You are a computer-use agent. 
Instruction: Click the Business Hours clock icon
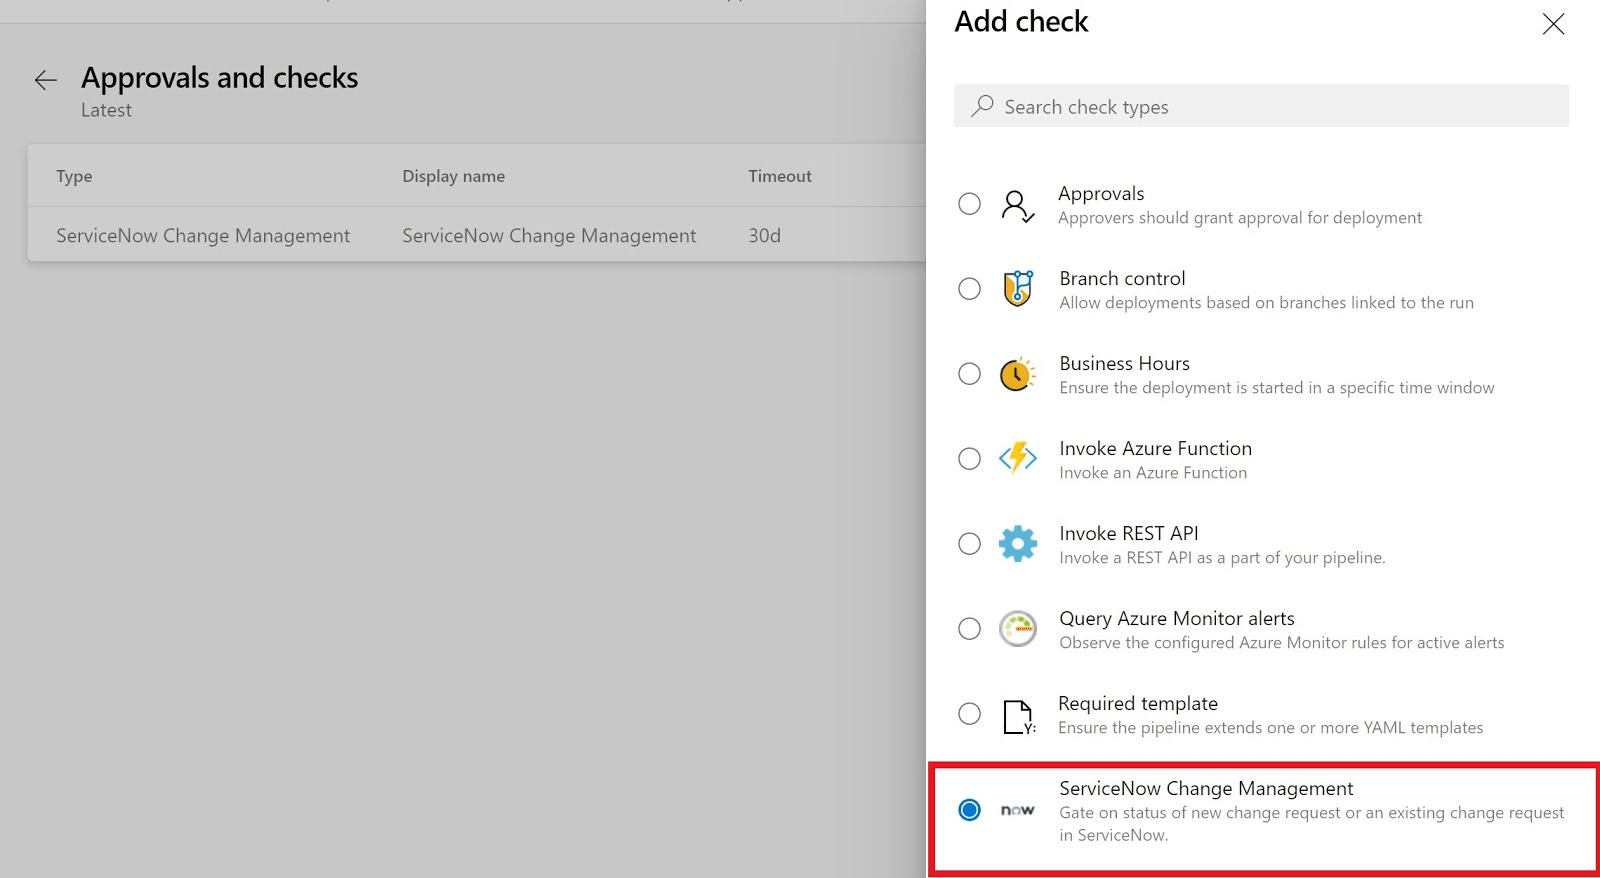(x=1018, y=374)
